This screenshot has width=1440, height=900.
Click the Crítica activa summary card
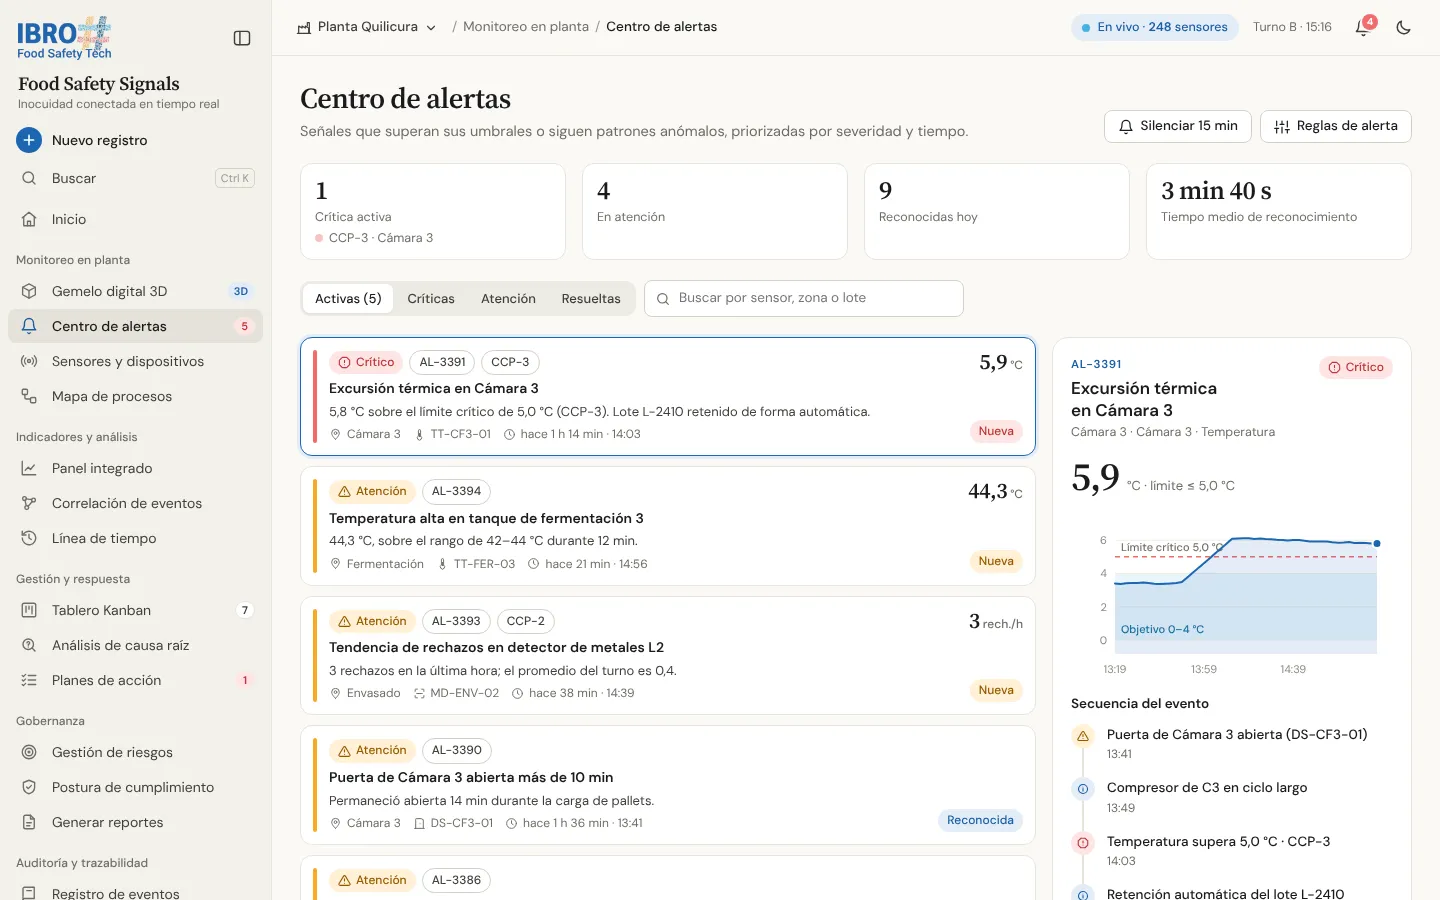coord(433,211)
